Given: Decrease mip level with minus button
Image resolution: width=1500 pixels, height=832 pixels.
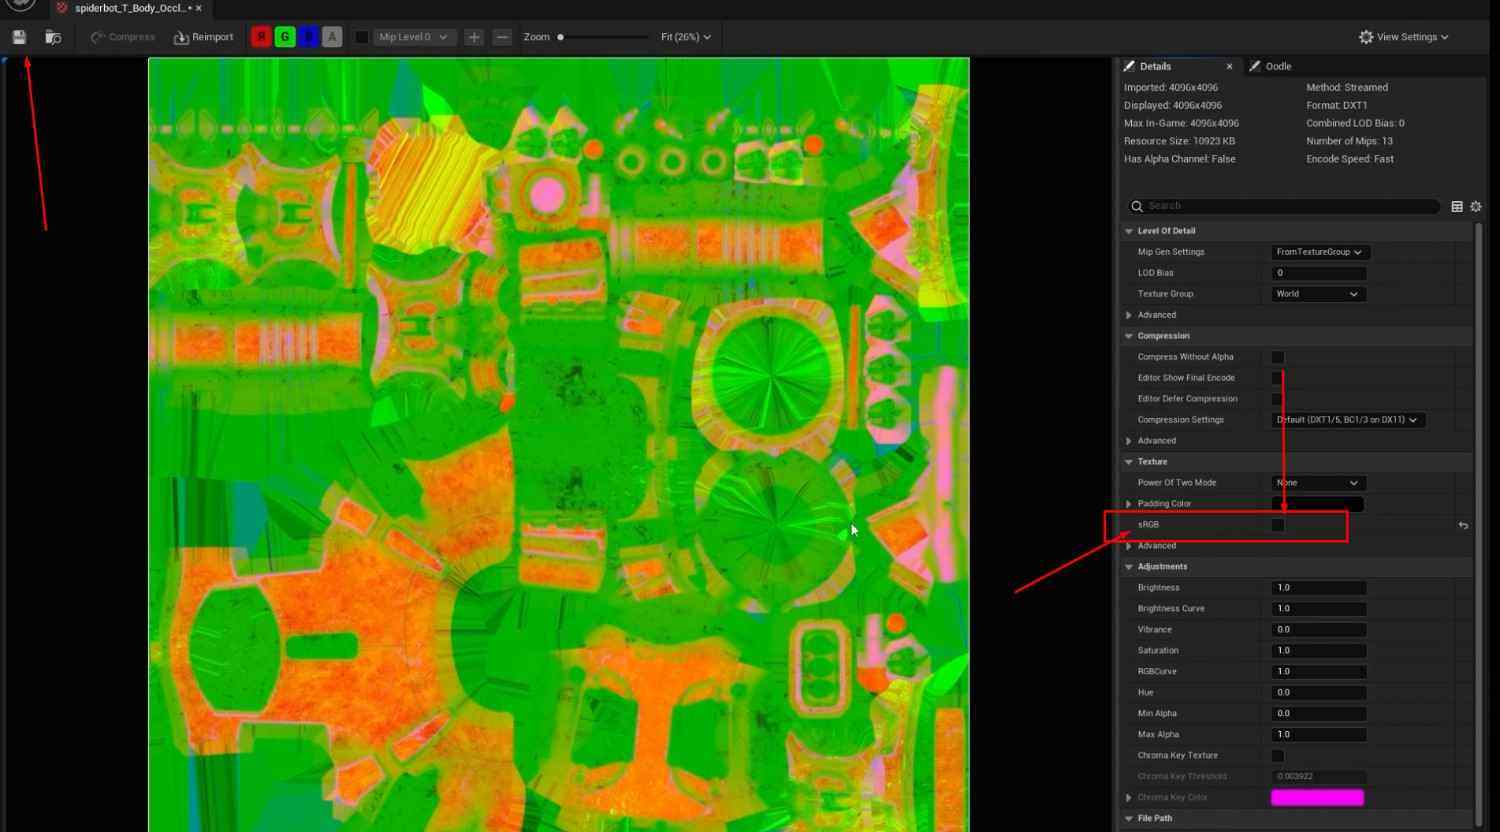Looking at the screenshot, I should [503, 37].
